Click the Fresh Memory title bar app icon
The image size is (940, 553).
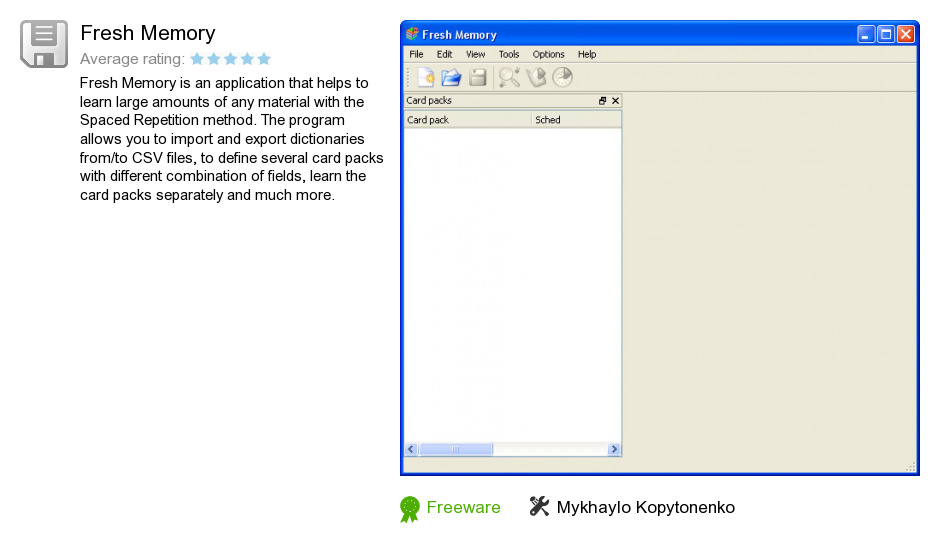412,34
